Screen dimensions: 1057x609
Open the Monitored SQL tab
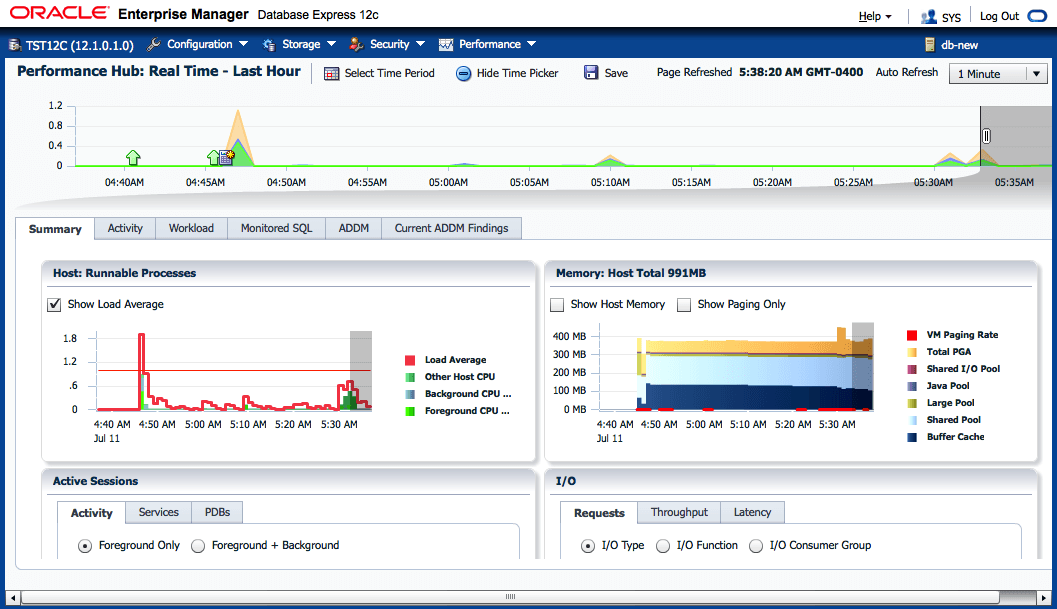[276, 228]
